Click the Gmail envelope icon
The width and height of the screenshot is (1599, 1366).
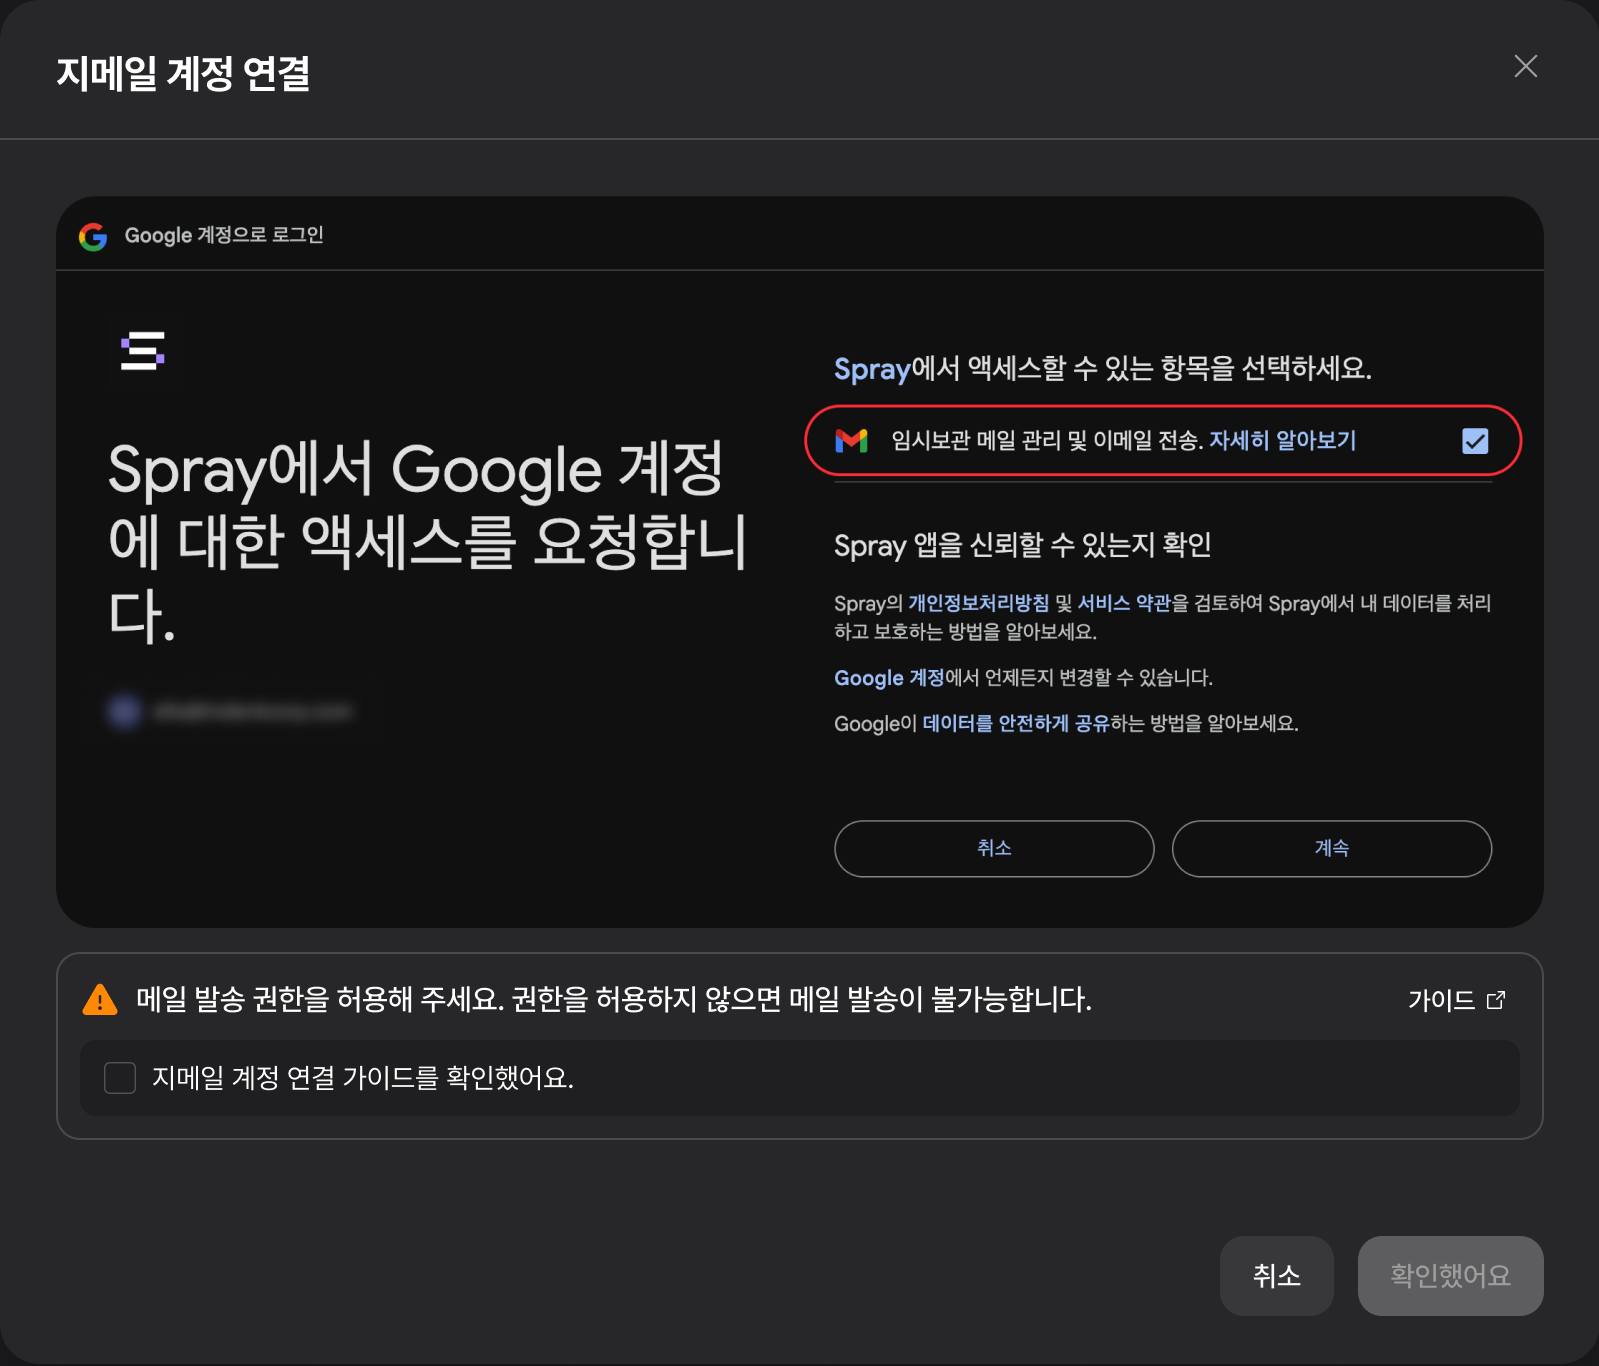point(852,440)
